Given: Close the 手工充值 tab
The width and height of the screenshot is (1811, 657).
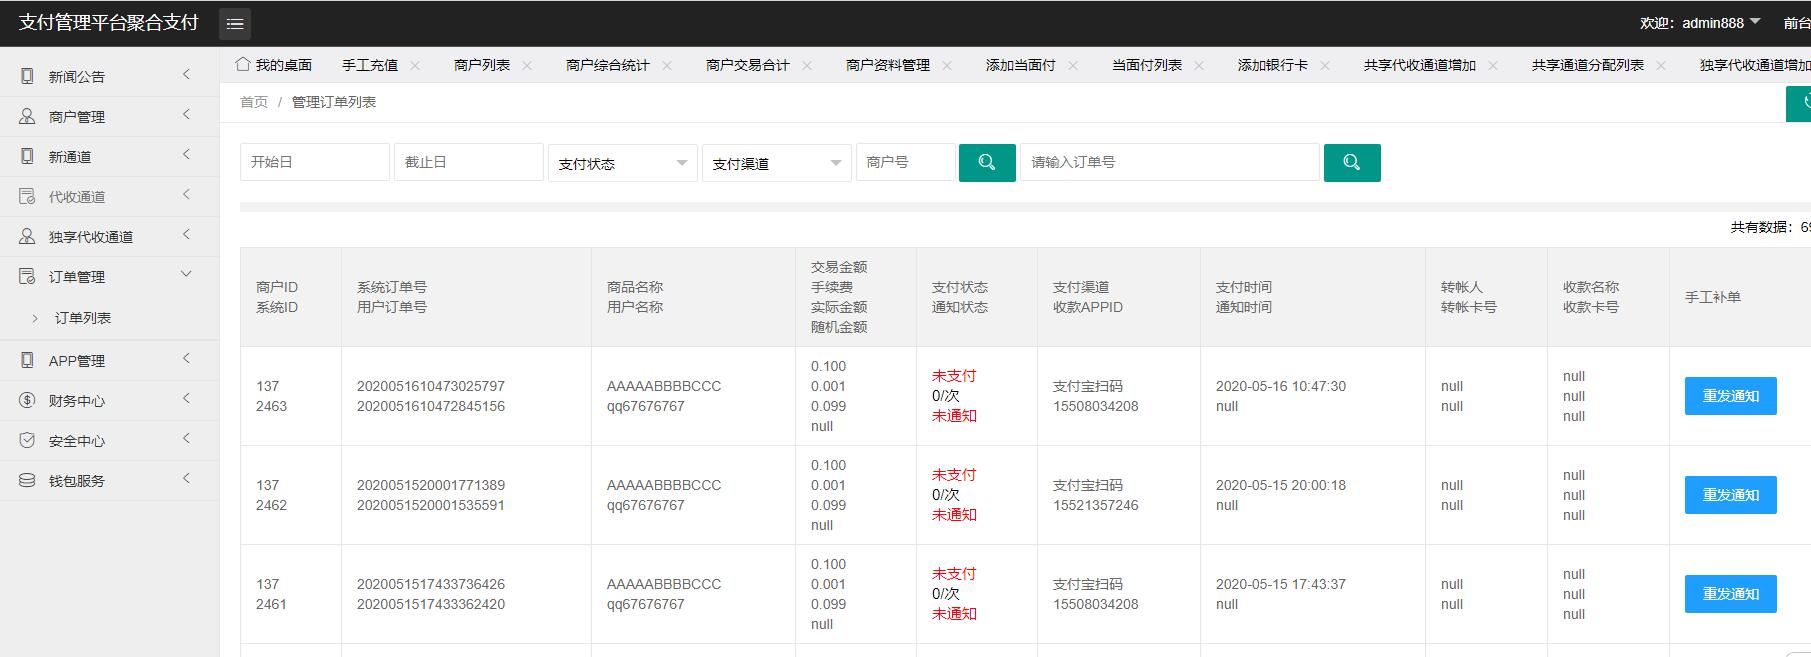Looking at the screenshot, I should coord(415,65).
